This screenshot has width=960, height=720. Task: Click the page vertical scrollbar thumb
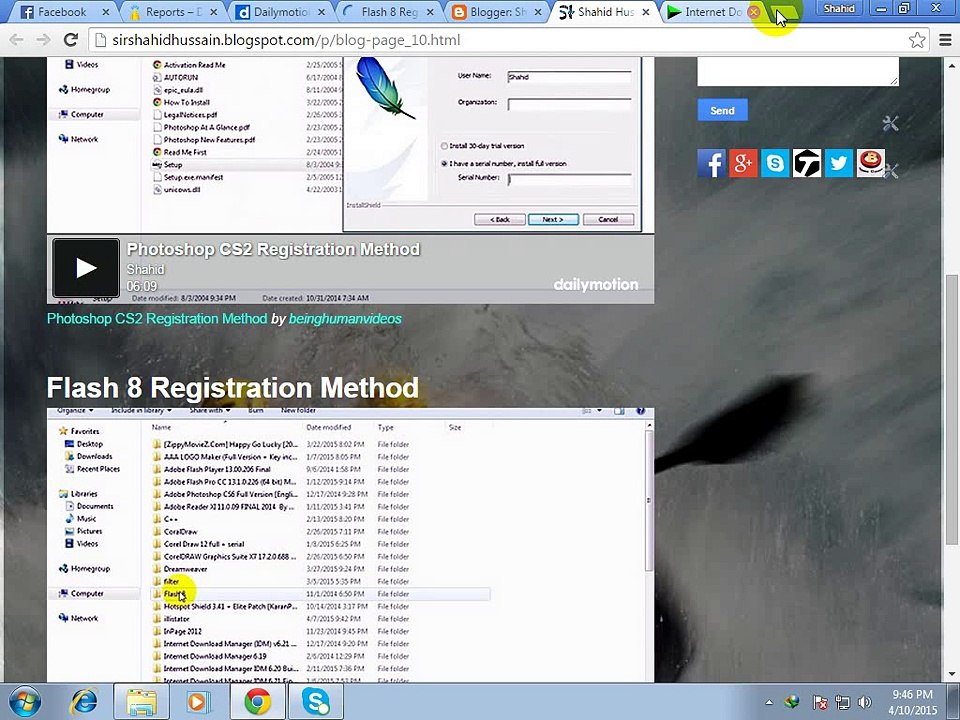(952, 409)
